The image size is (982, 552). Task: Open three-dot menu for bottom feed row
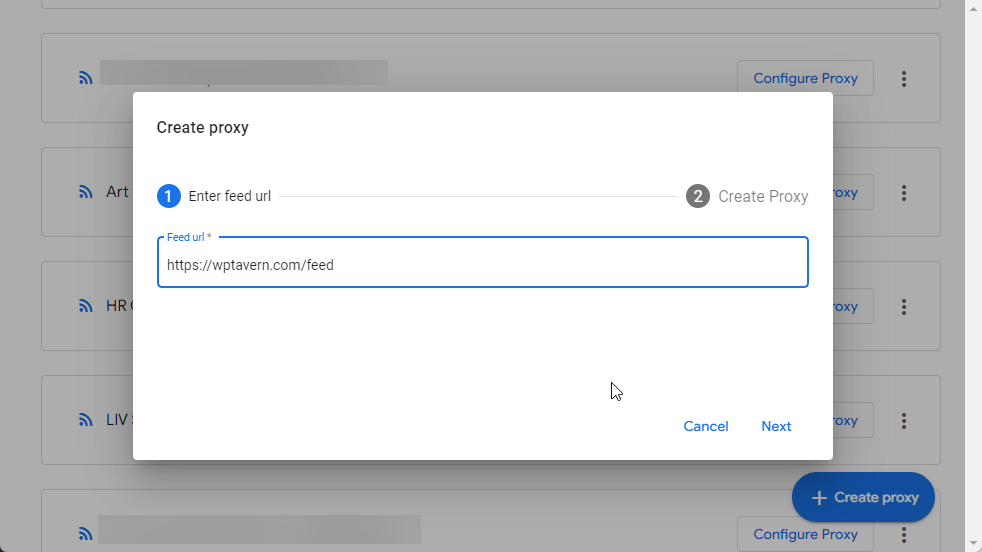coord(904,534)
